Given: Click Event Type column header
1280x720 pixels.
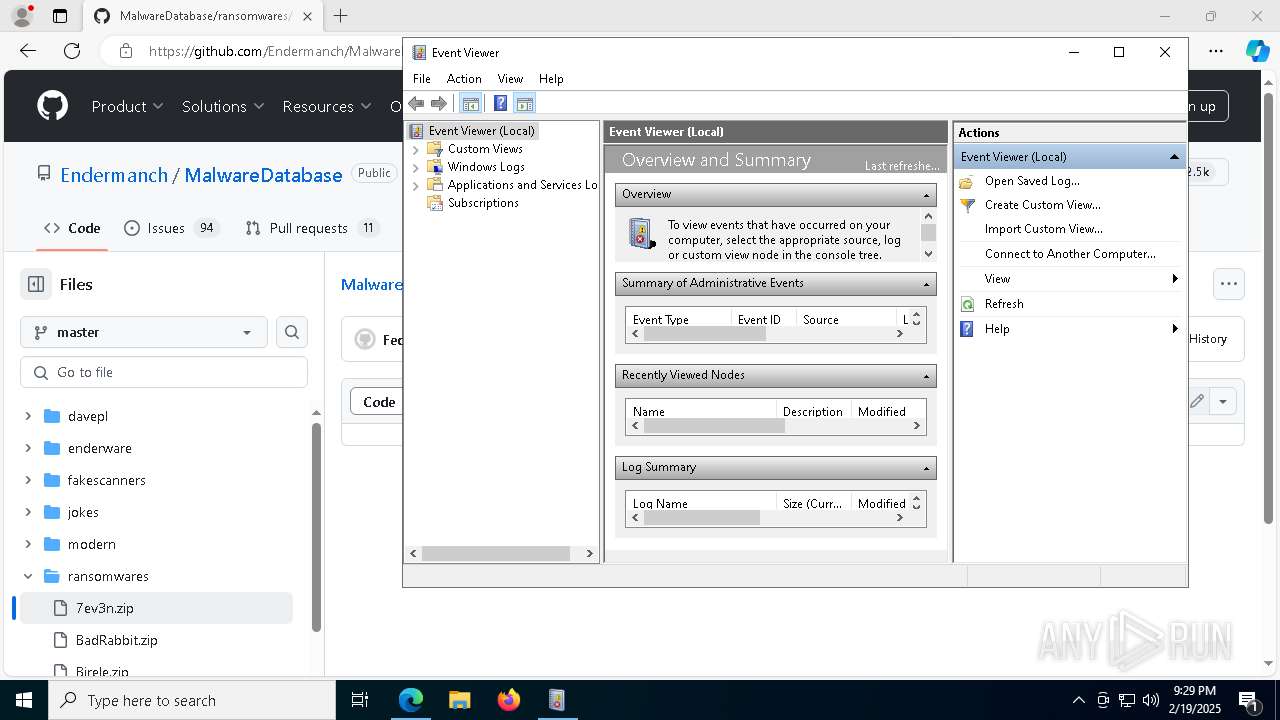Looking at the screenshot, I should 680,320.
